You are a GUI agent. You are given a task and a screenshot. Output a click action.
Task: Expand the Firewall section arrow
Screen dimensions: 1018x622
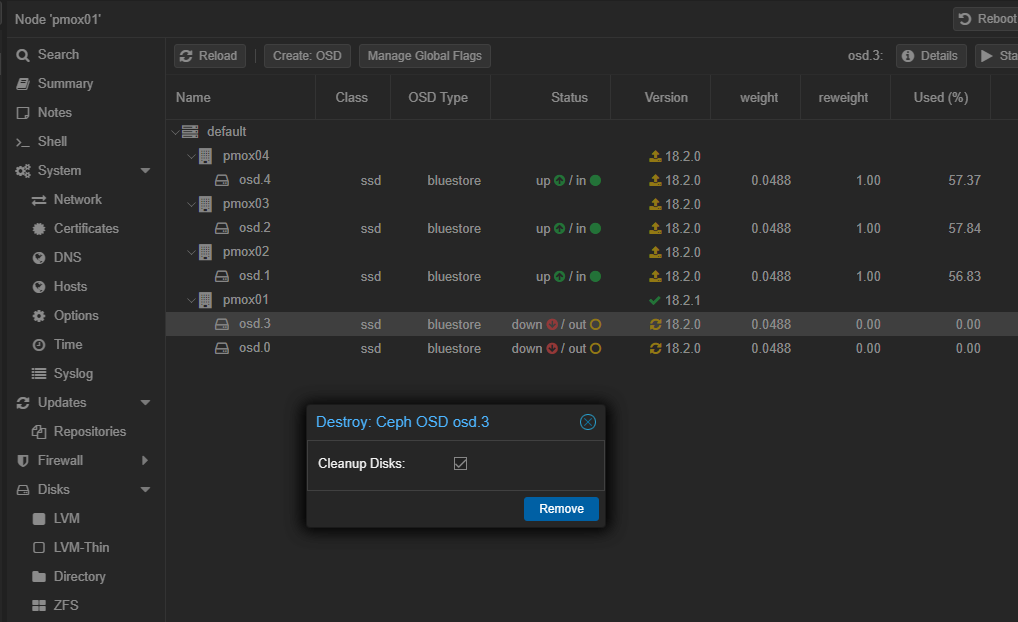[x=145, y=461]
